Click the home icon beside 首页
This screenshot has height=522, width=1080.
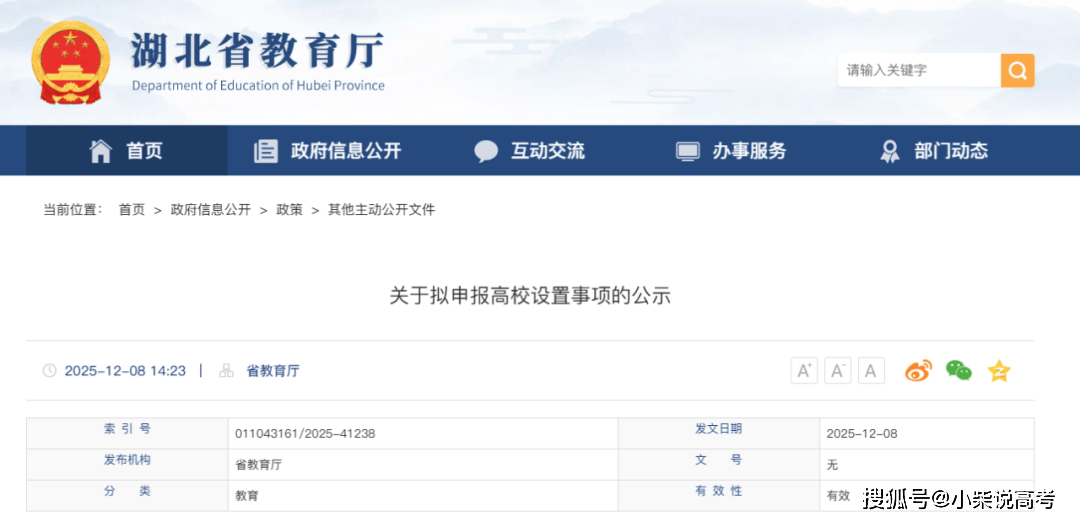(x=101, y=151)
